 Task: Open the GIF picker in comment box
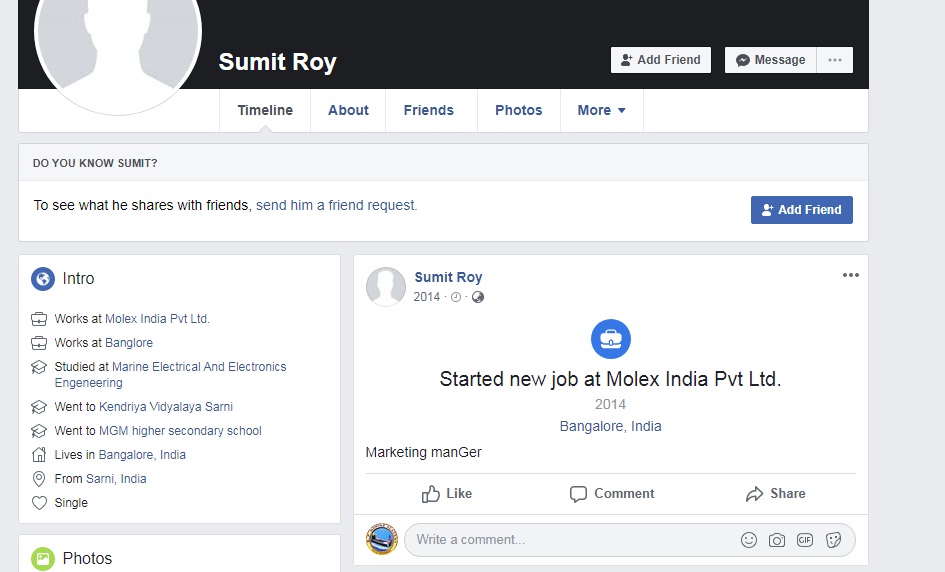[805, 540]
